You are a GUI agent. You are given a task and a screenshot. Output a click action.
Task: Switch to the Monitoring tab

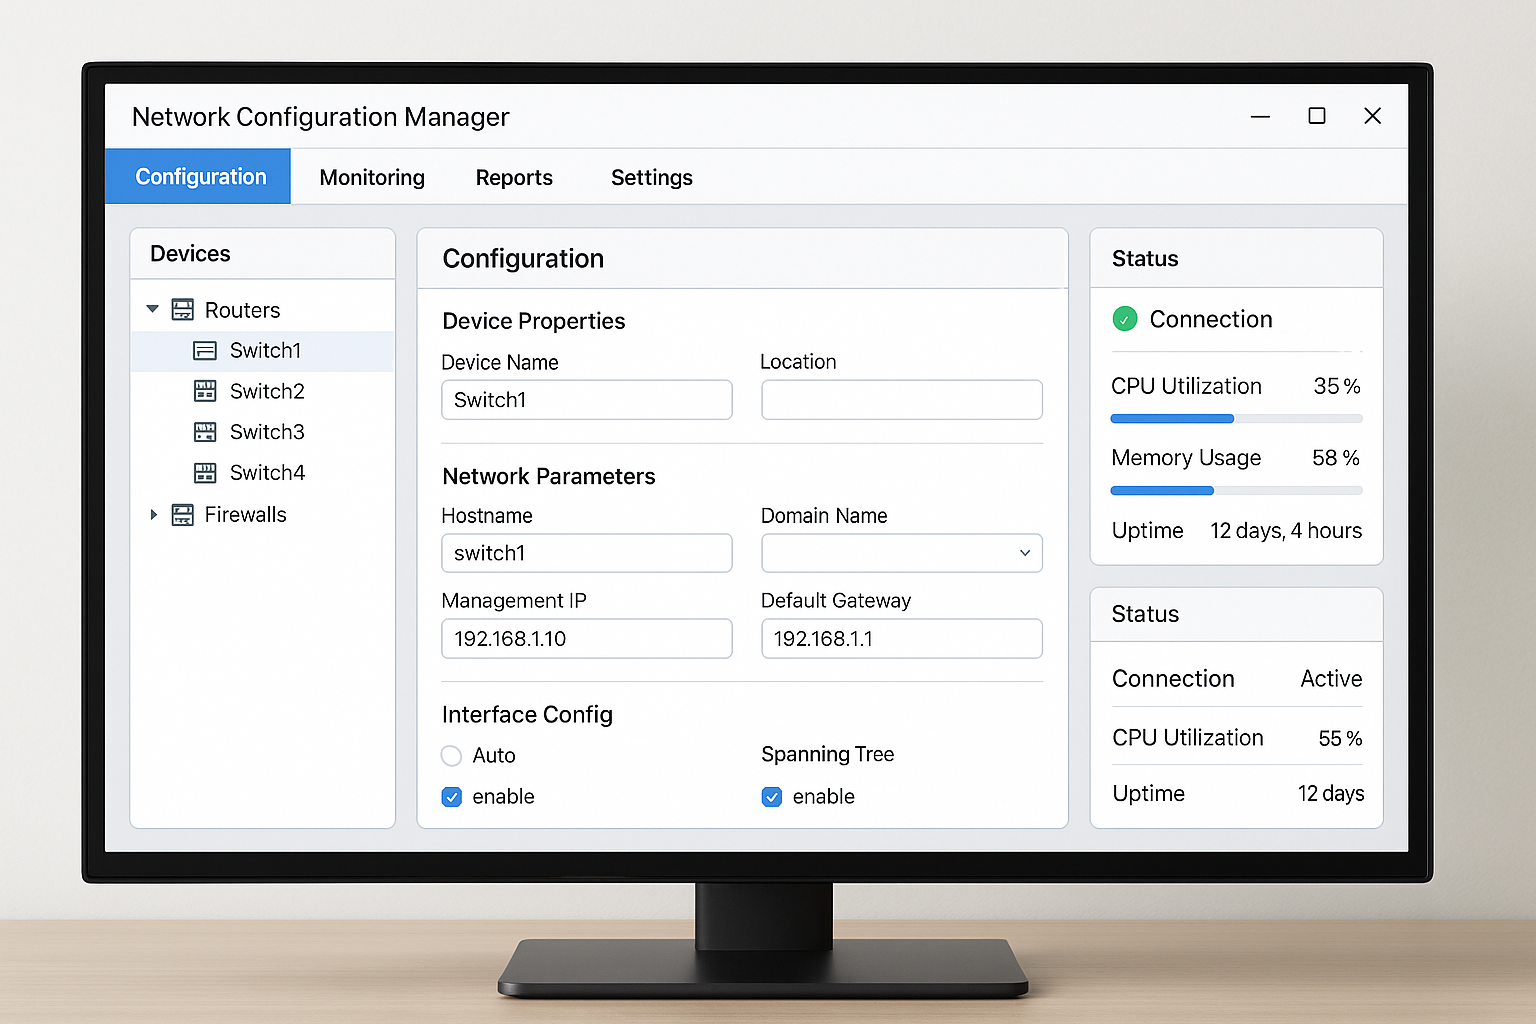(x=371, y=177)
